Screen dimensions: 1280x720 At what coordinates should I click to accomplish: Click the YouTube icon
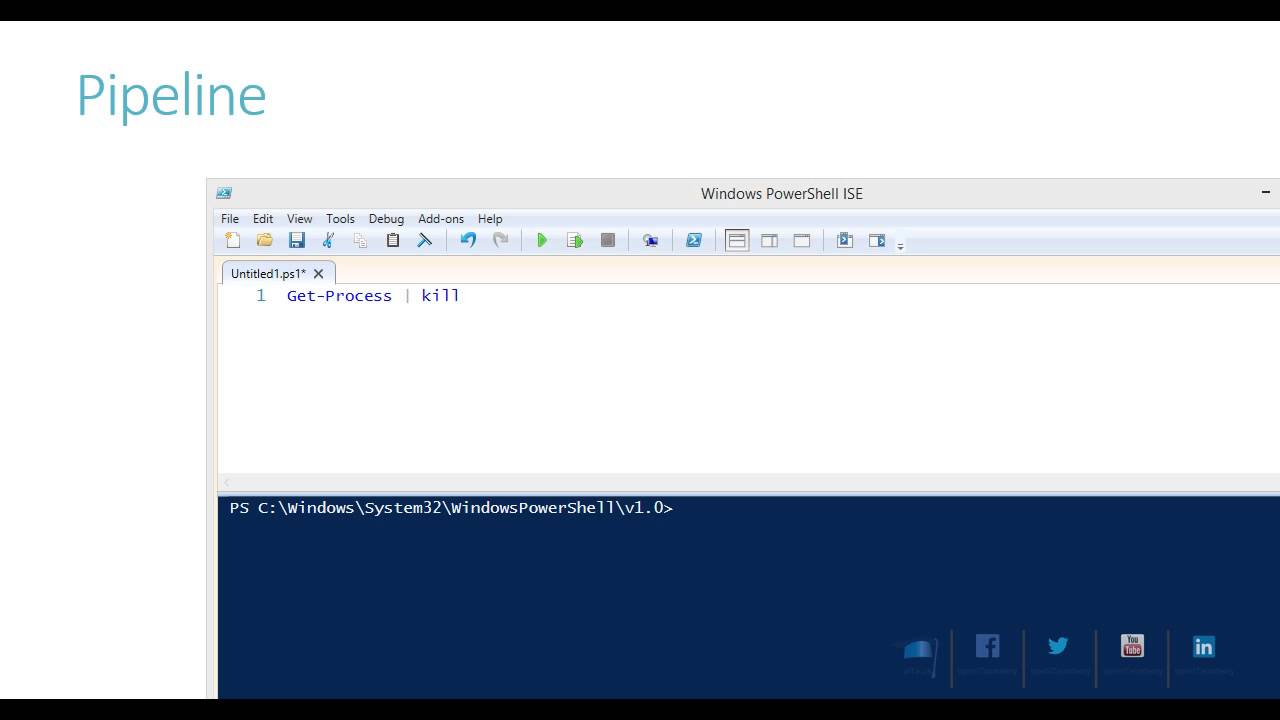[1132, 646]
